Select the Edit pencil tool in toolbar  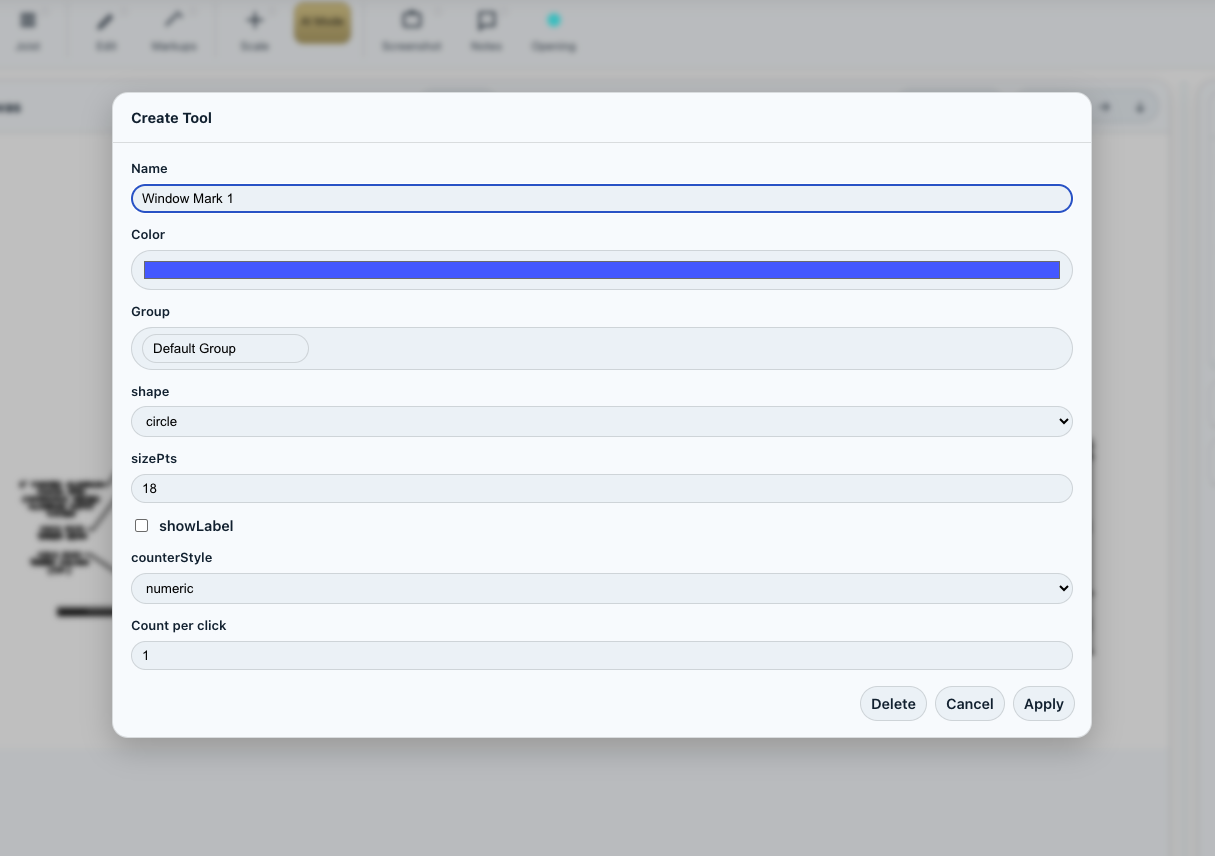(x=105, y=21)
